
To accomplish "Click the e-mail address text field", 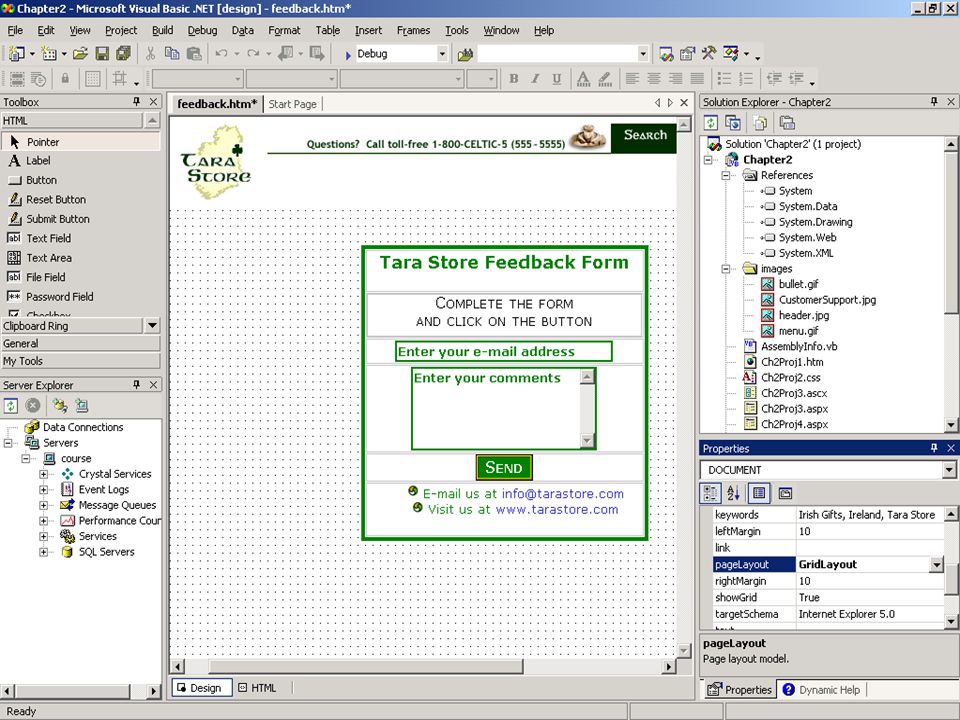I will [503, 351].
